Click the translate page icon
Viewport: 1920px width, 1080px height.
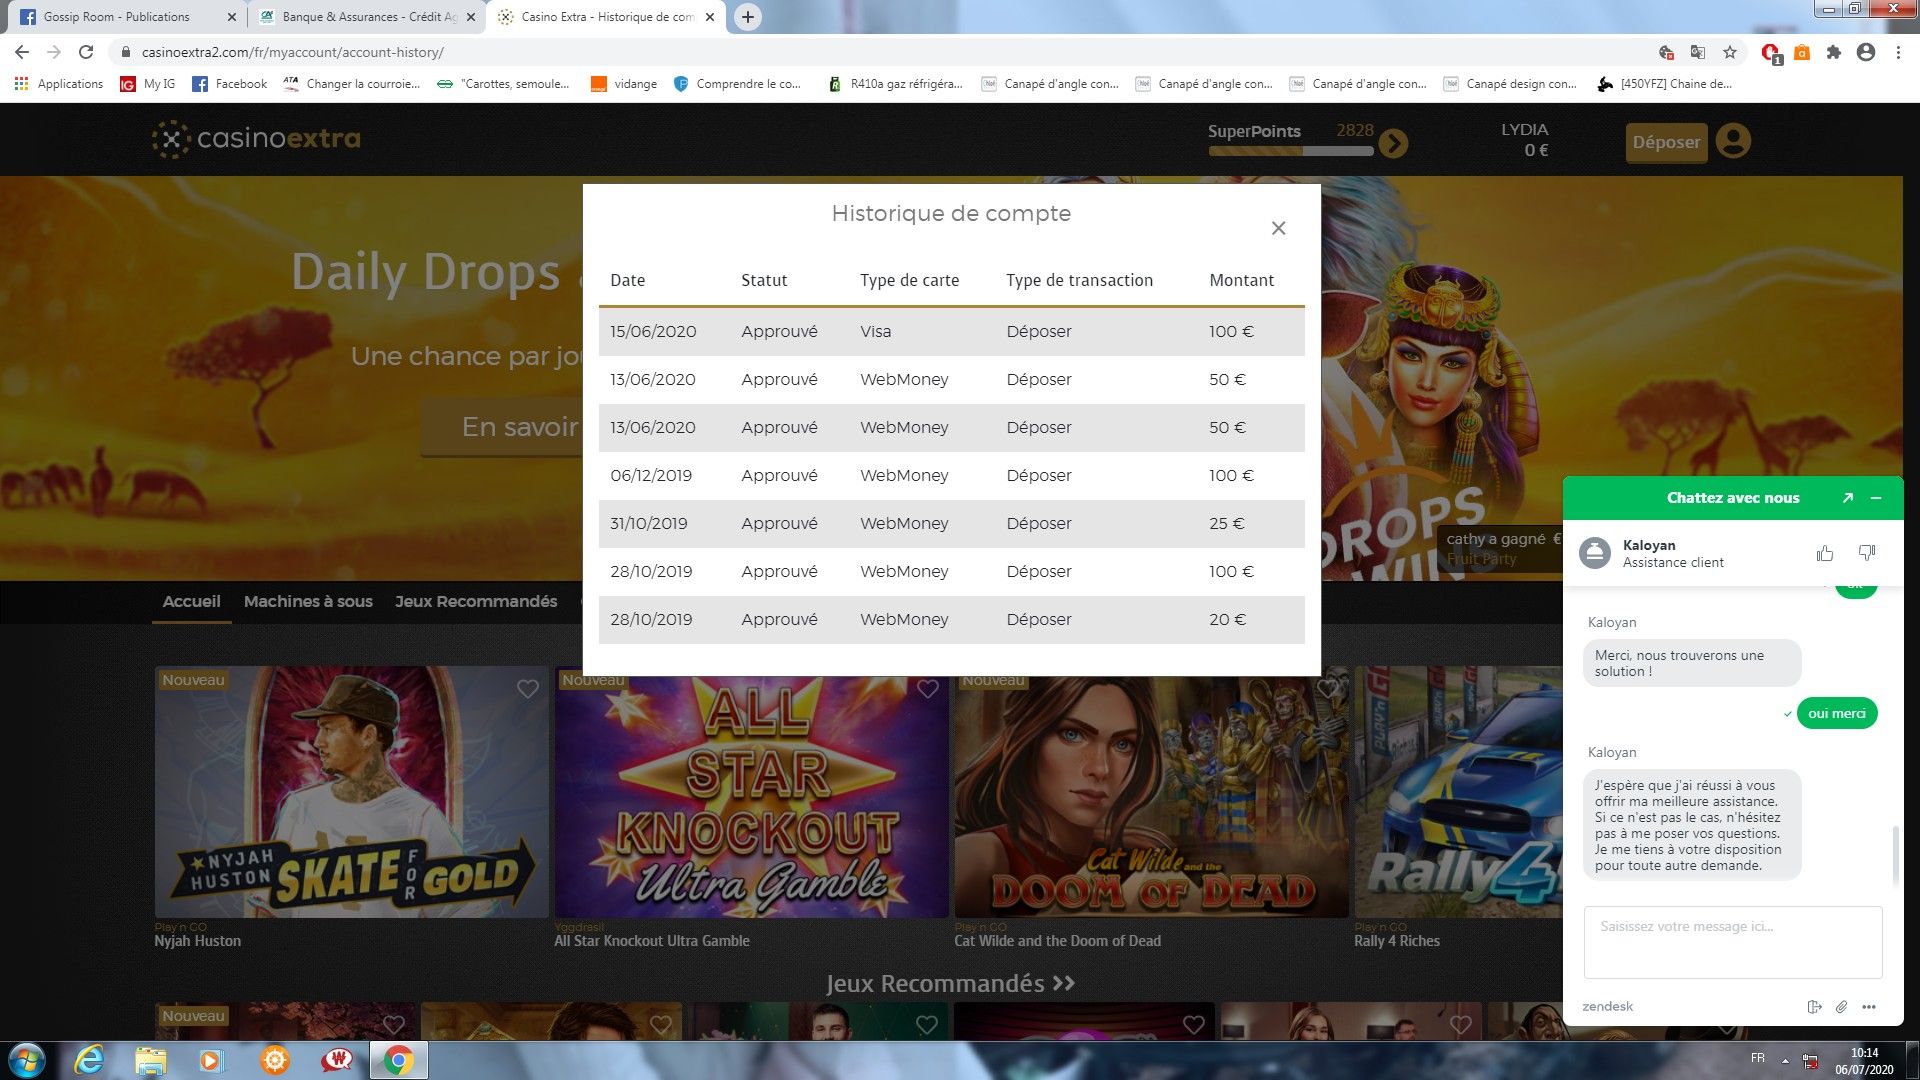point(1697,52)
